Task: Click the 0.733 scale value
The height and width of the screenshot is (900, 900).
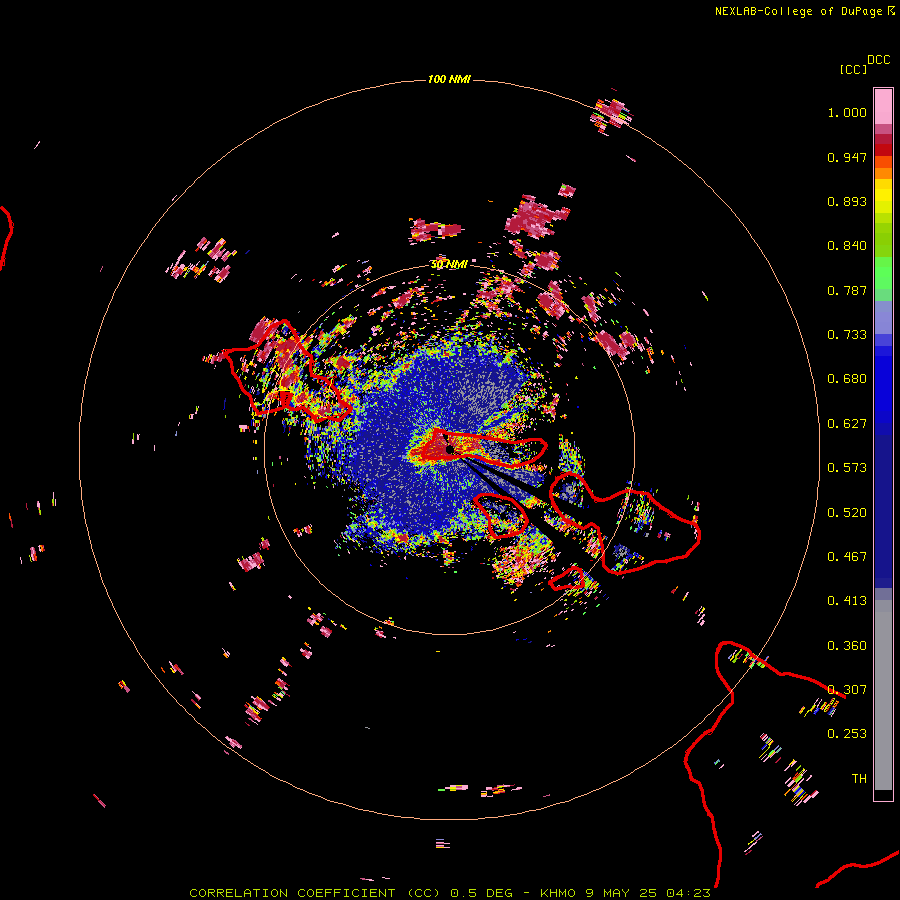Action: tap(847, 335)
